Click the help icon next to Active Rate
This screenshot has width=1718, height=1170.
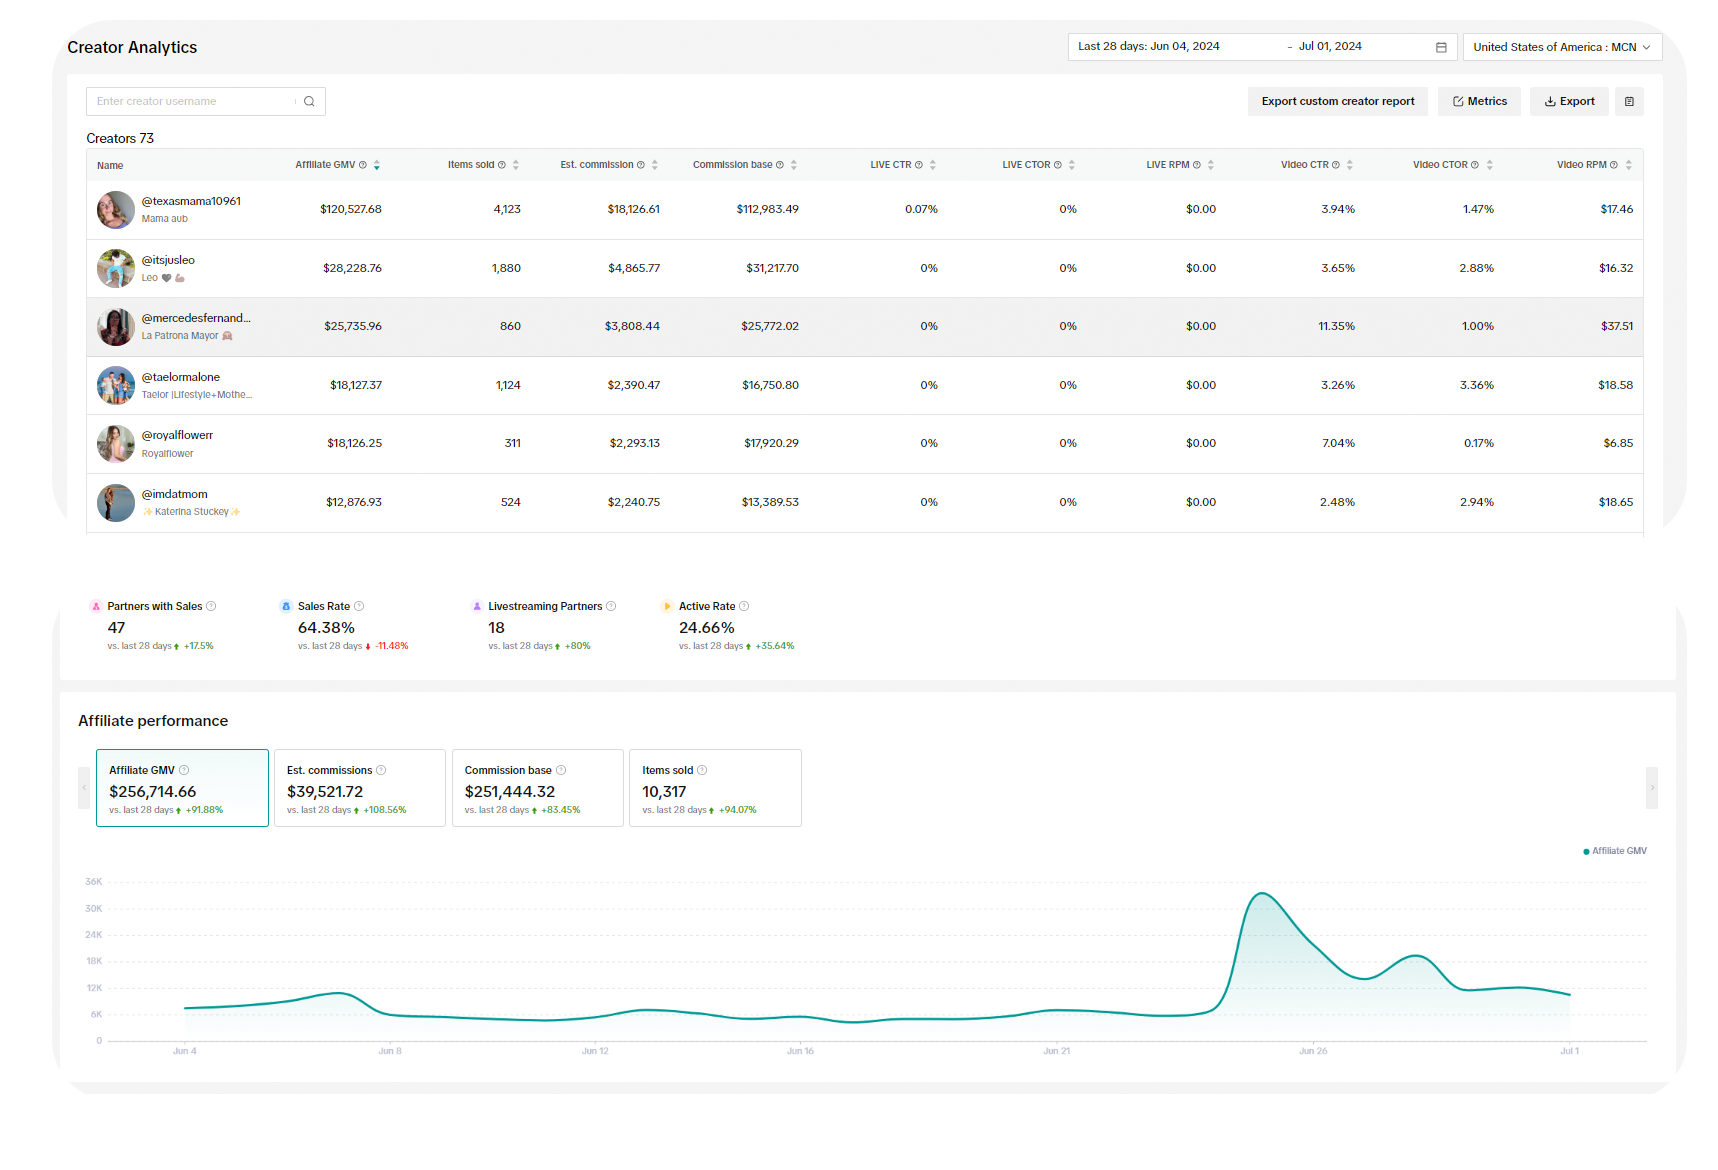744,606
